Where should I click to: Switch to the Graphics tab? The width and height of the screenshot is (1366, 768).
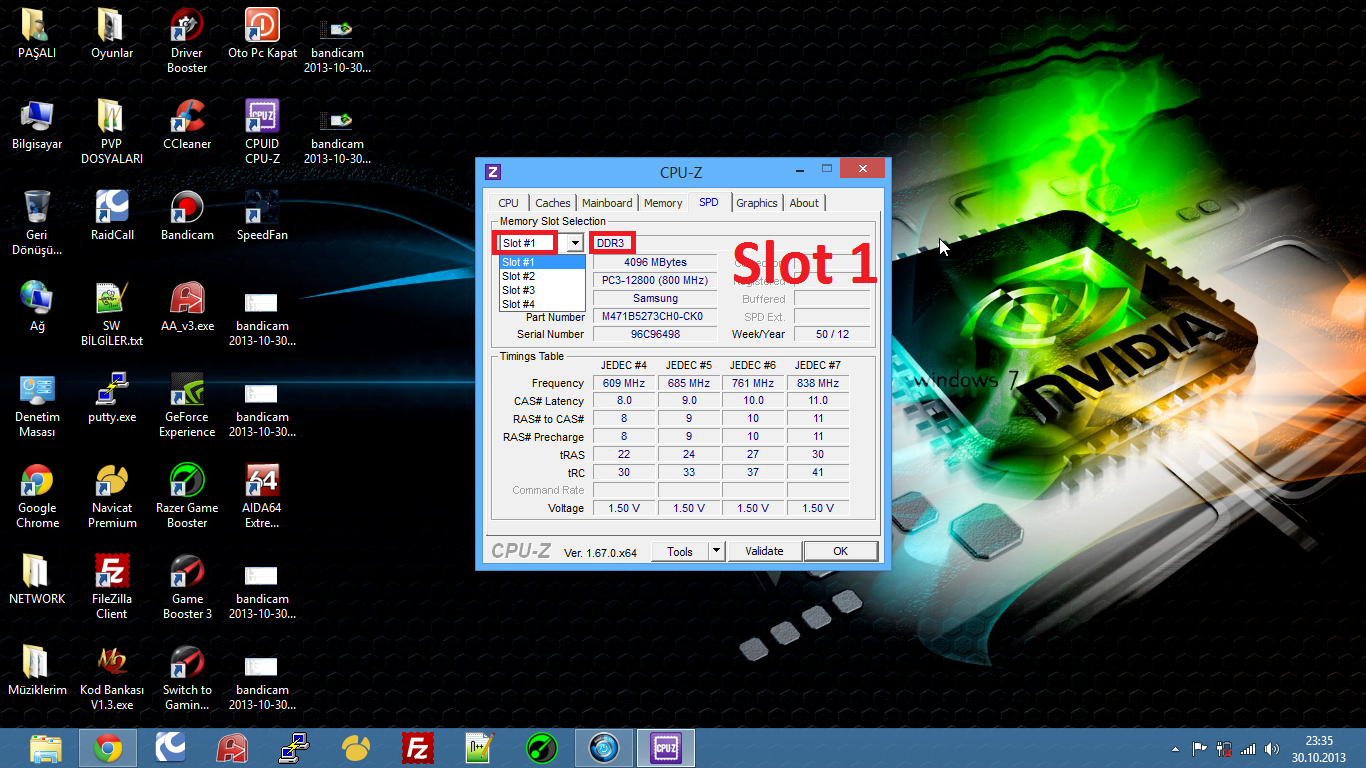coord(757,203)
